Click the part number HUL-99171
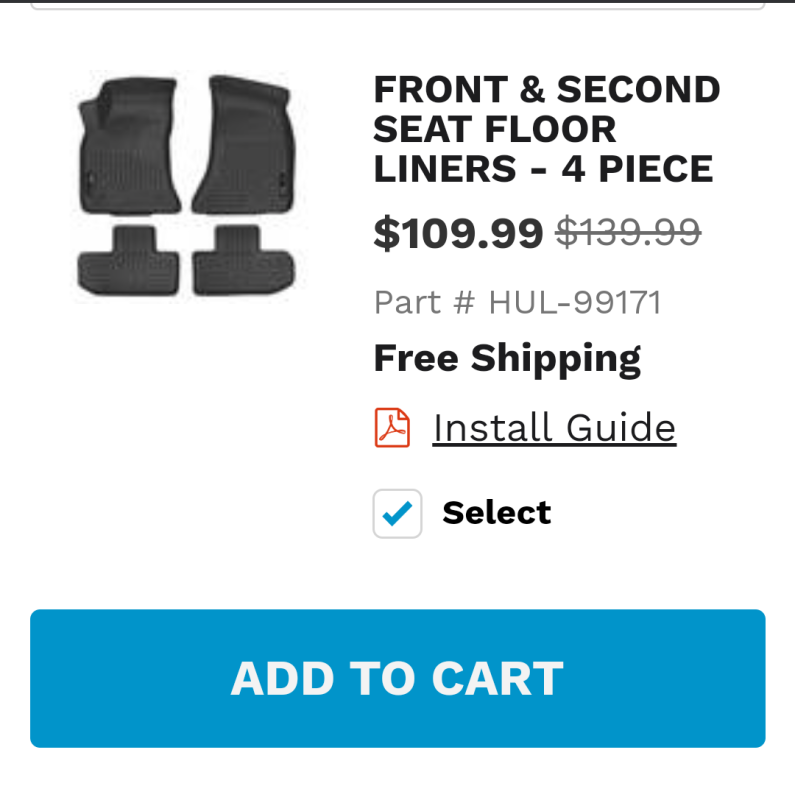The image size is (795, 800). pyautogui.click(x=575, y=302)
